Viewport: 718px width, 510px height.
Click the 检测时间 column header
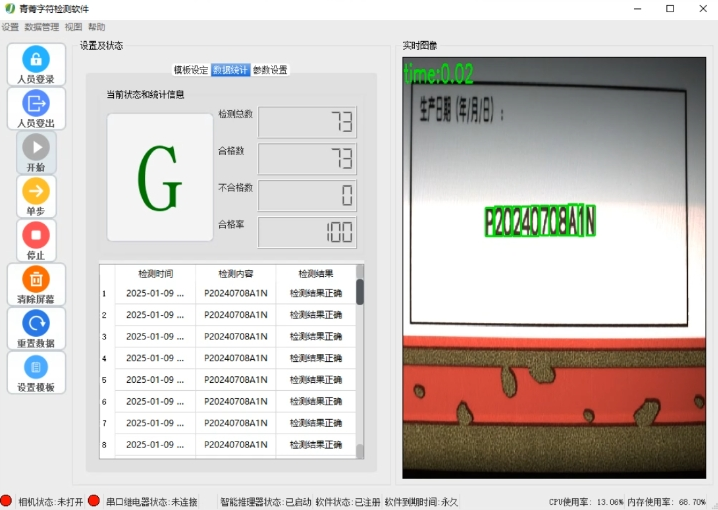155,273
